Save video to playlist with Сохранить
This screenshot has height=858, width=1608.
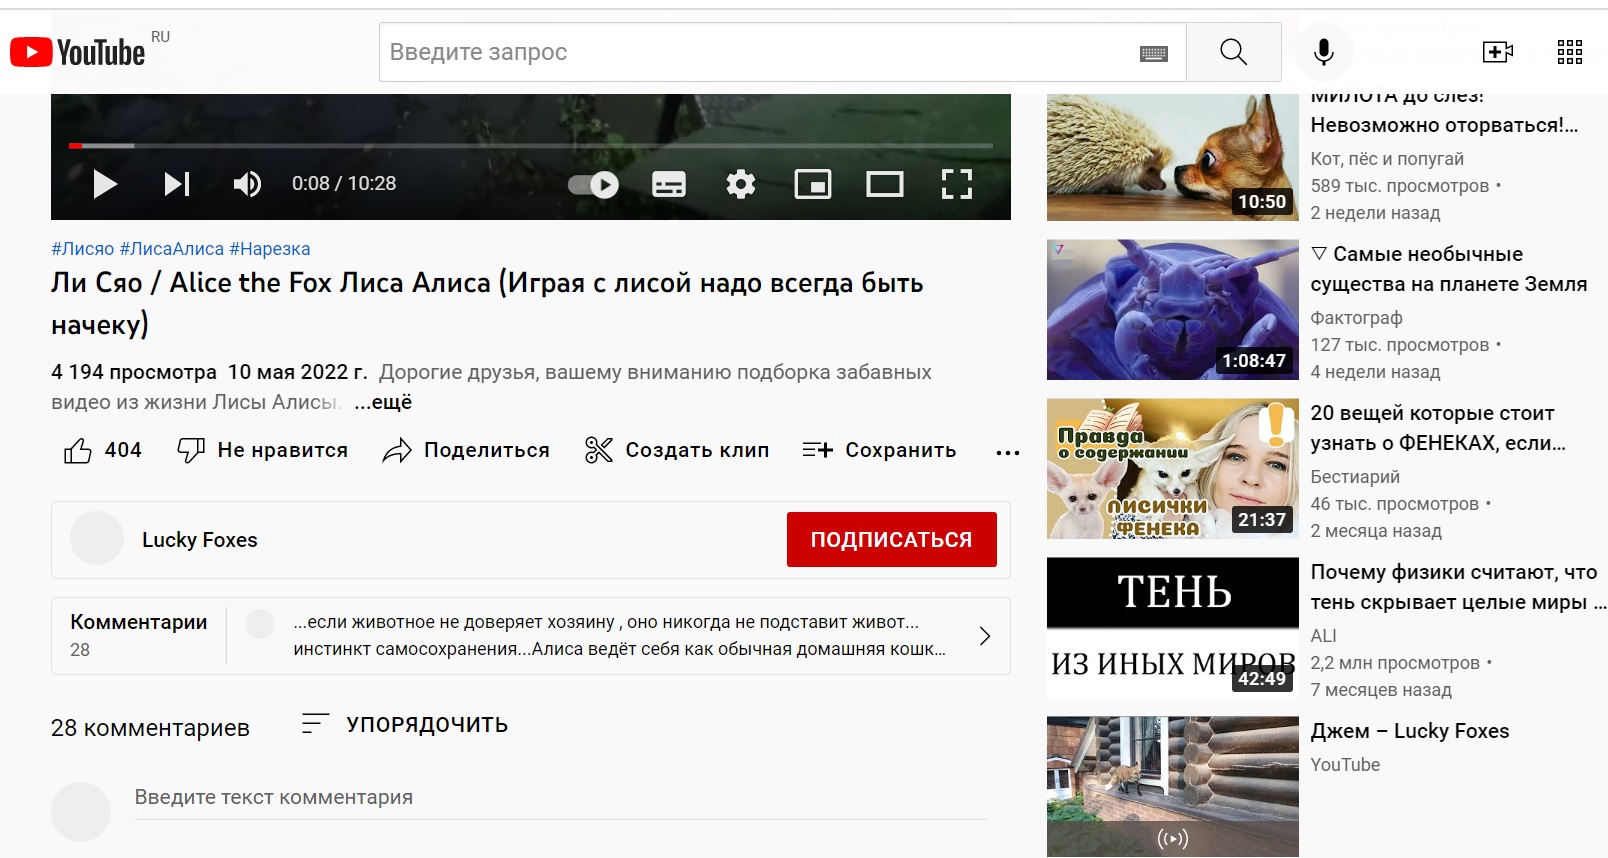(x=879, y=450)
